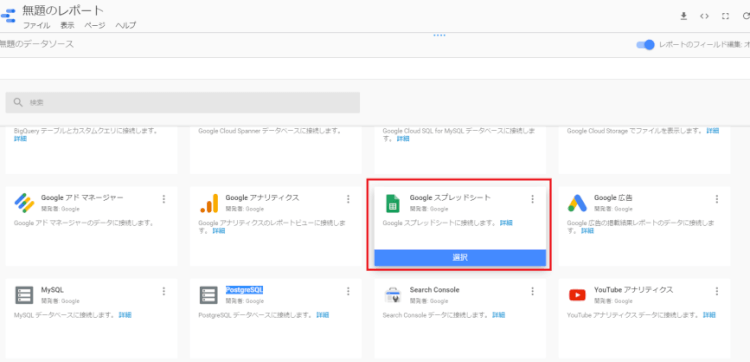This screenshot has height=362, width=750.
Task: Click the Google アド マネージャー title text
Action: tap(82, 197)
